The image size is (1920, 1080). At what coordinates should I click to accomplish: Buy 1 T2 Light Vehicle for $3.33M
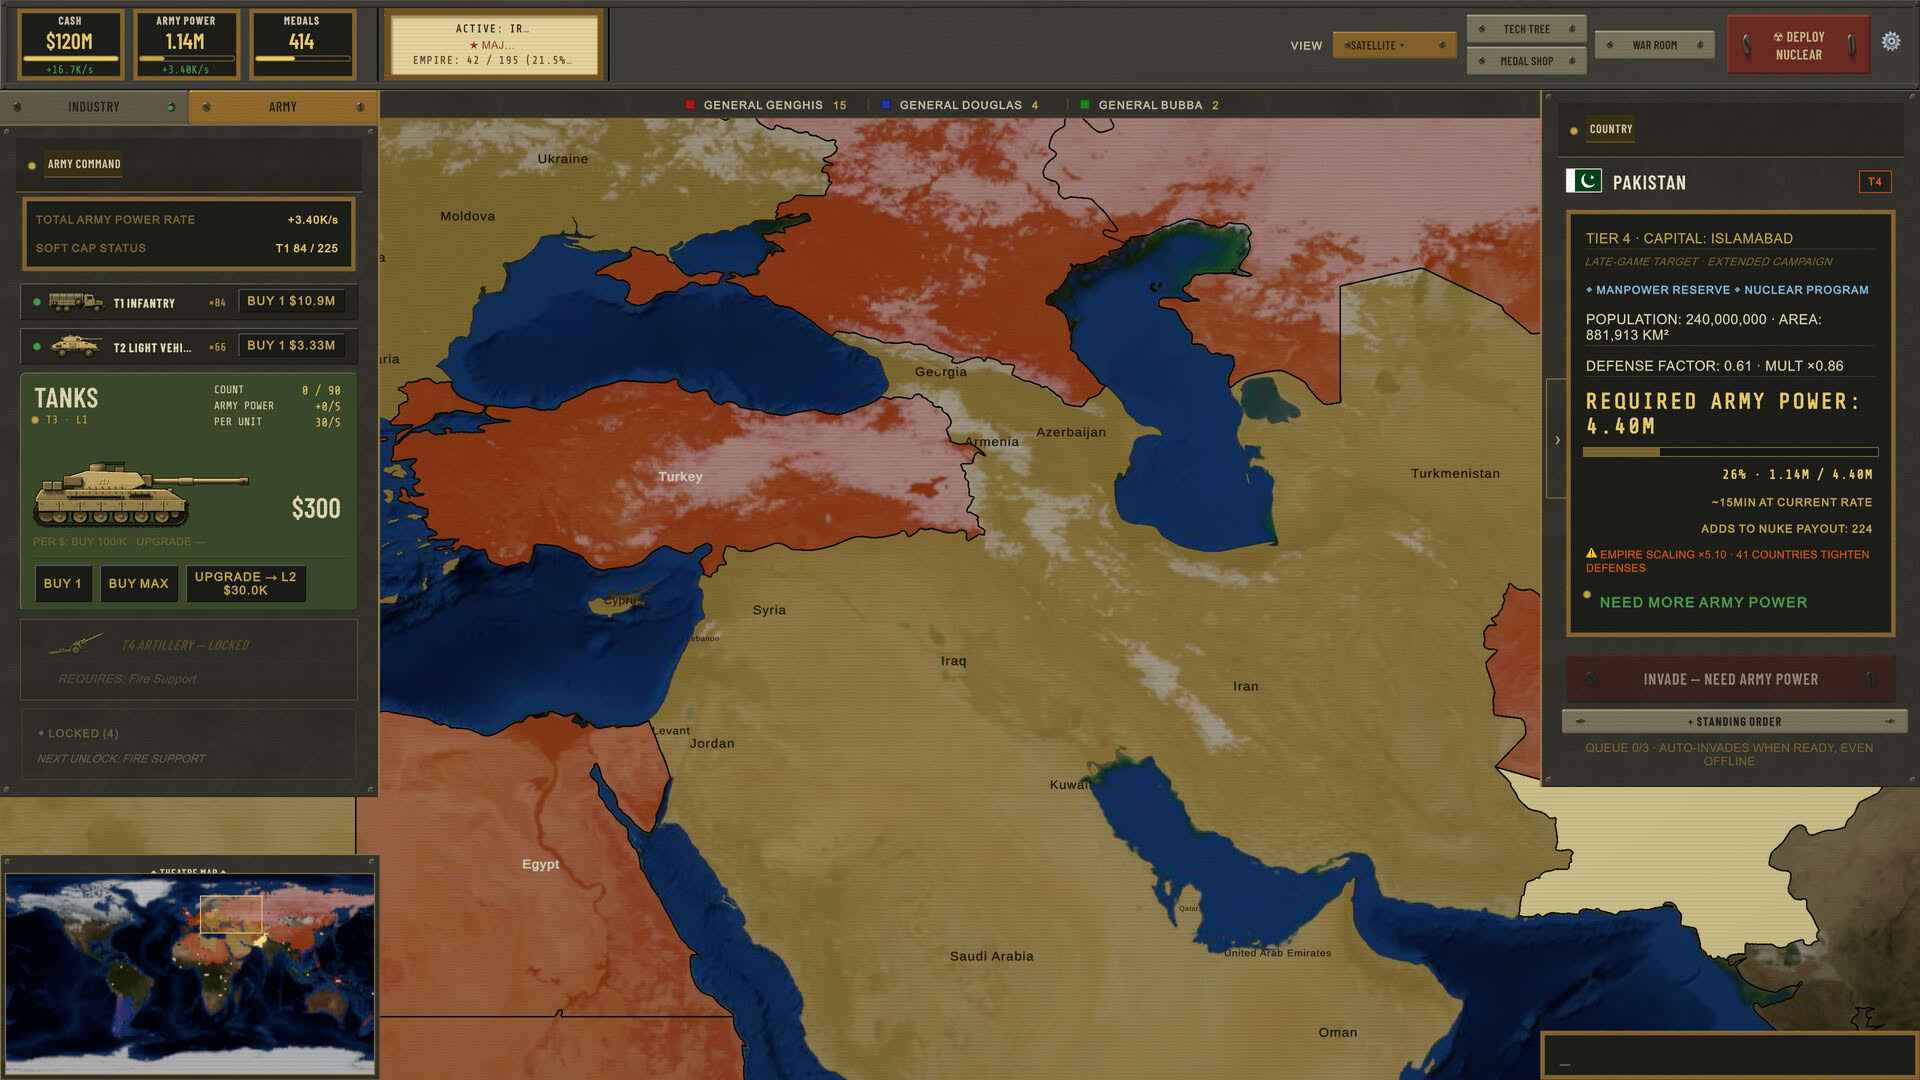coord(291,346)
